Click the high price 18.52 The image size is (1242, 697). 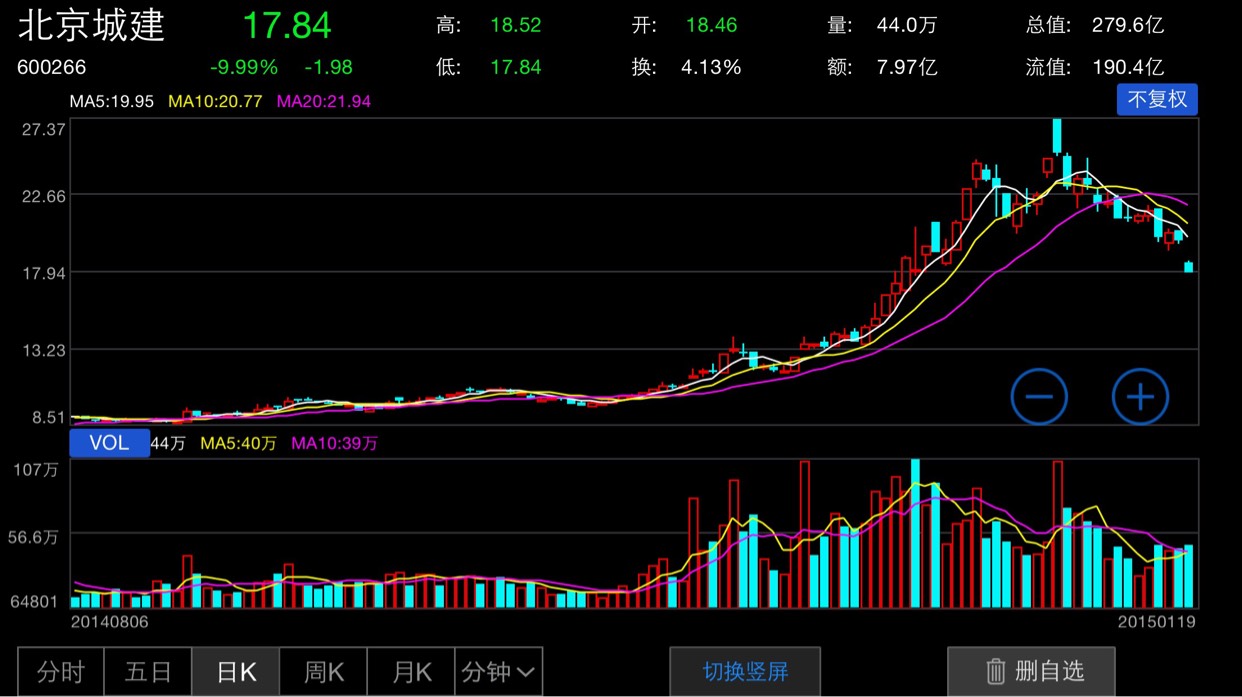click(x=516, y=25)
